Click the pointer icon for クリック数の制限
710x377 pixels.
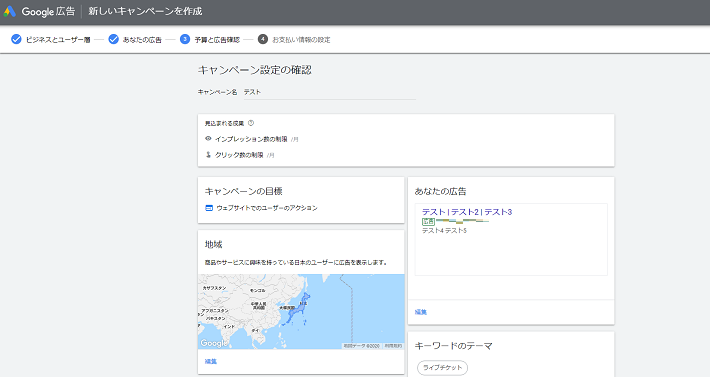coord(208,155)
